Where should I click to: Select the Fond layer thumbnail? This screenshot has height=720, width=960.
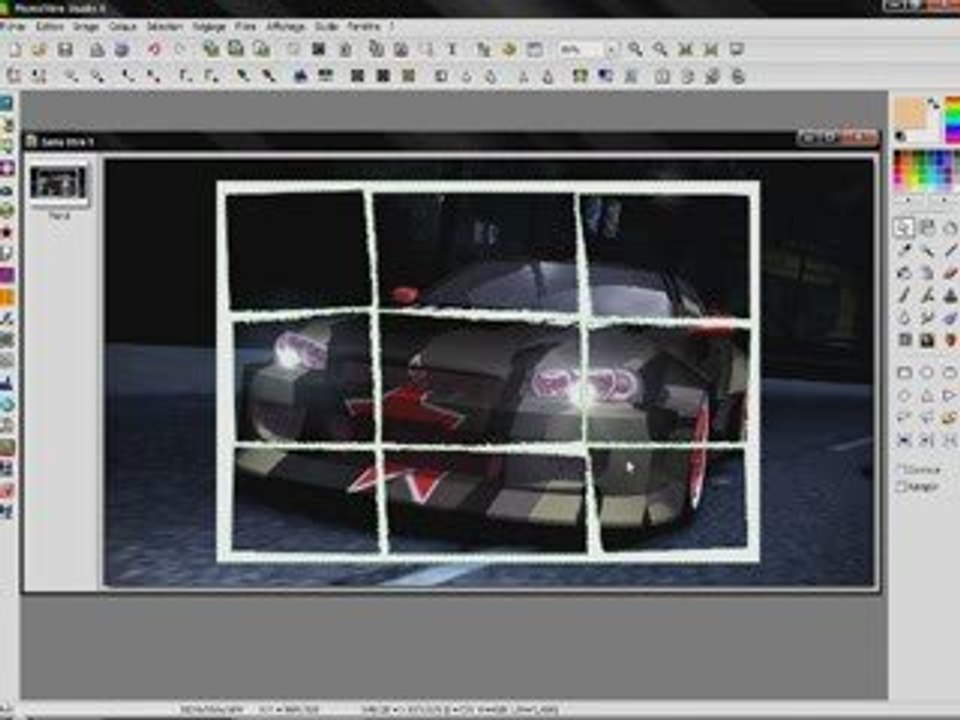tap(59, 182)
